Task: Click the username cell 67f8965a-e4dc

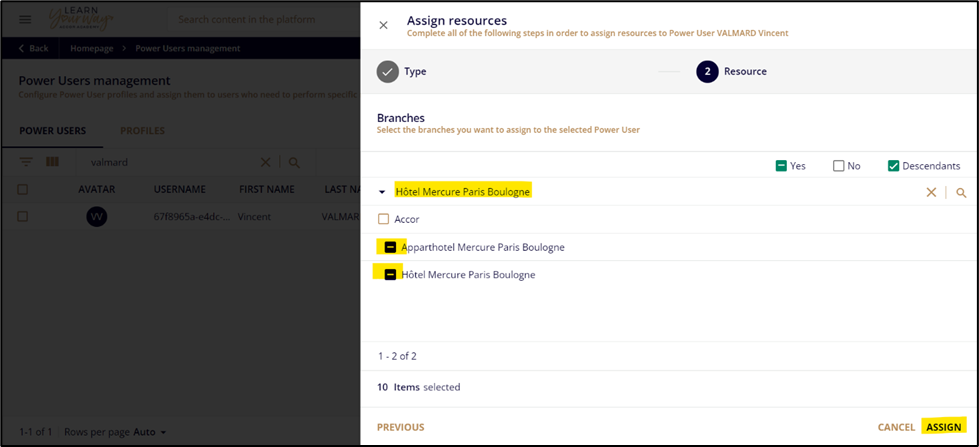Action: [x=192, y=217]
